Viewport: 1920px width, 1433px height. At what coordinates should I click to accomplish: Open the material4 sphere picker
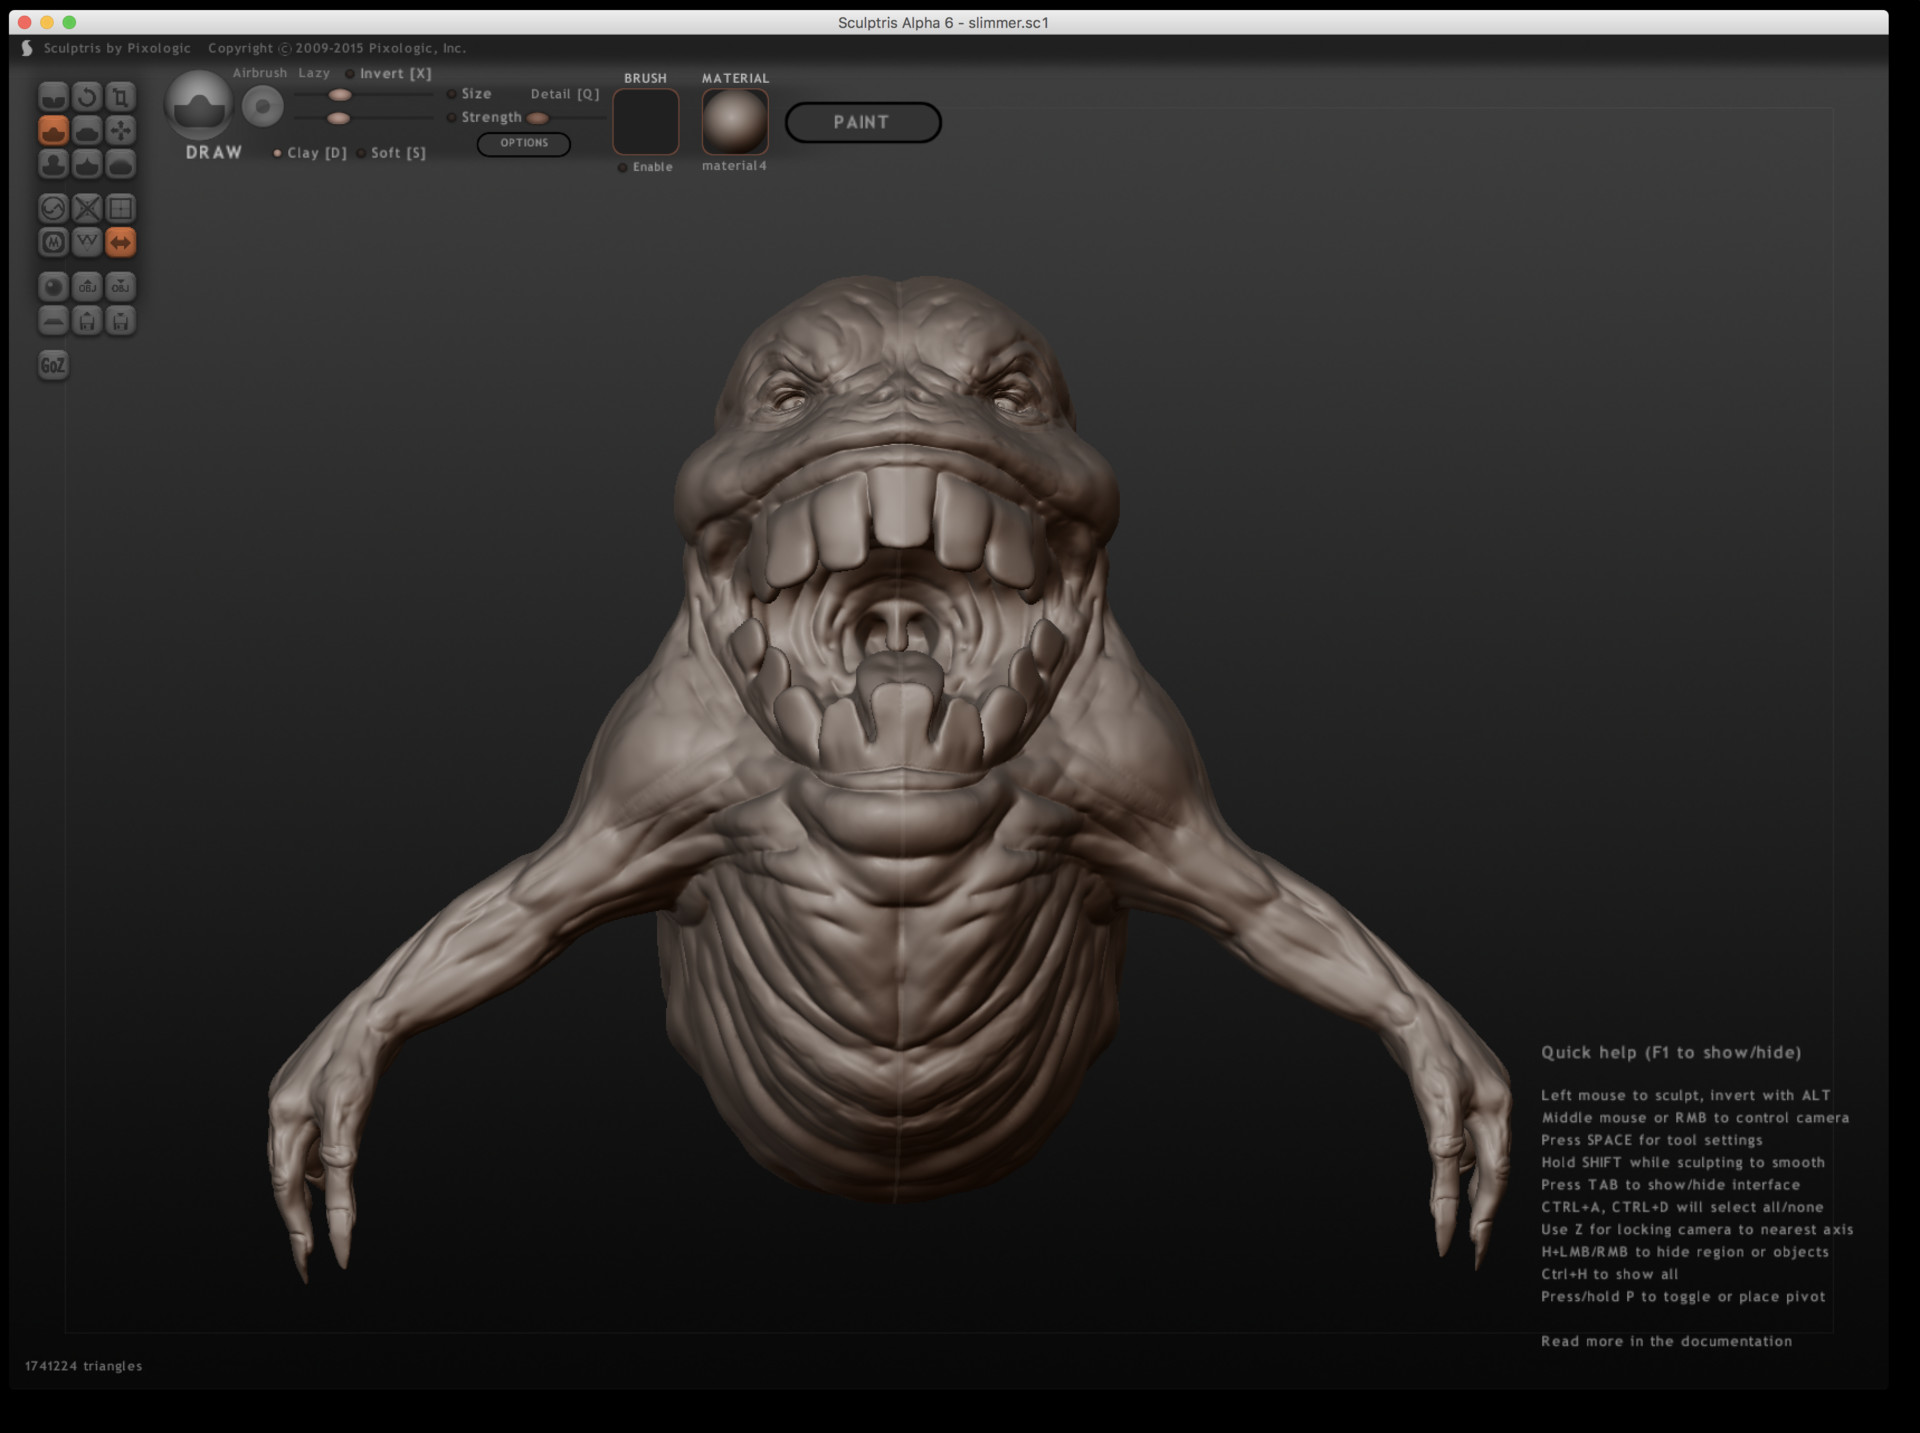point(735,122)
